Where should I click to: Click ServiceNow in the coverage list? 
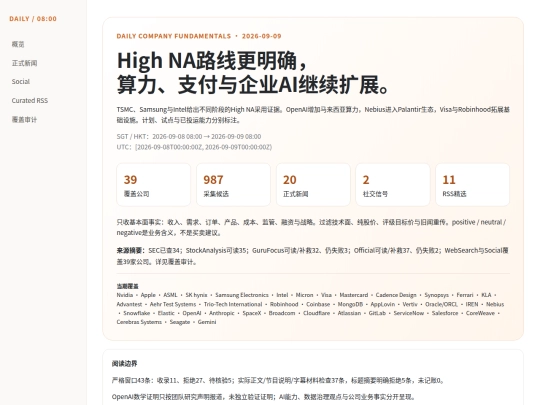coord(409,313)
